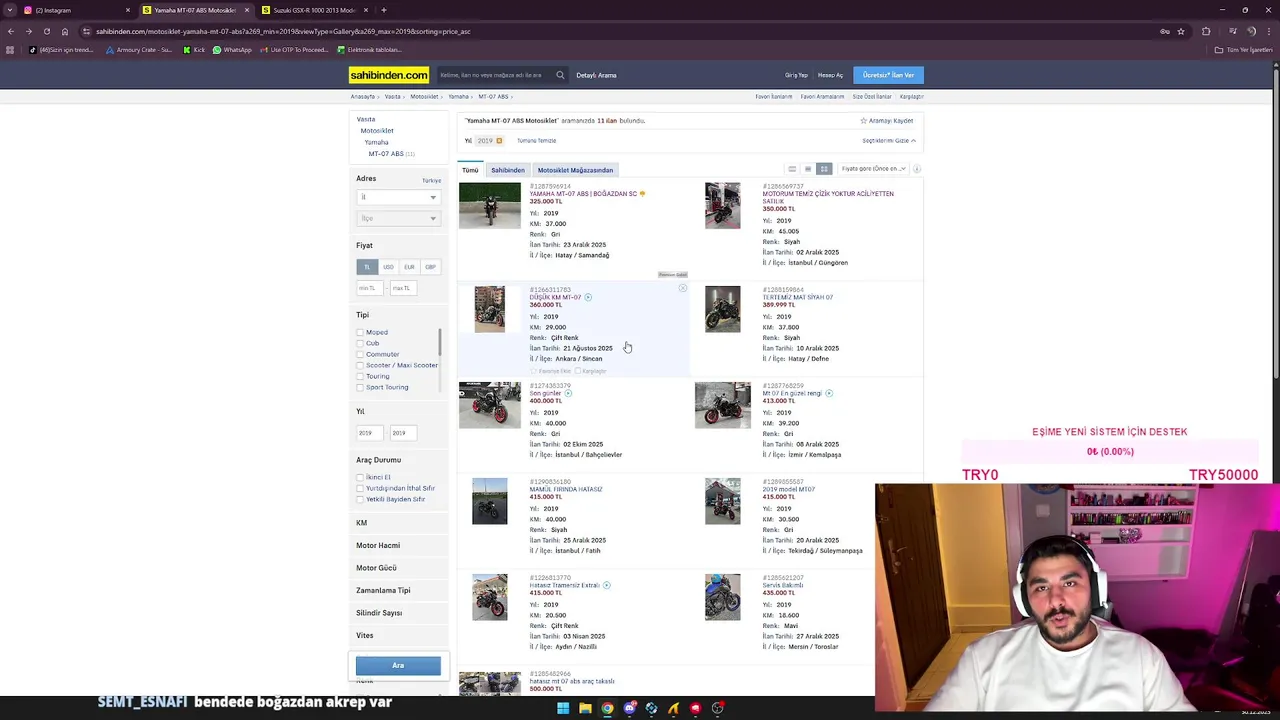Select the Sahibinden results tab

(x=508, y=170)
